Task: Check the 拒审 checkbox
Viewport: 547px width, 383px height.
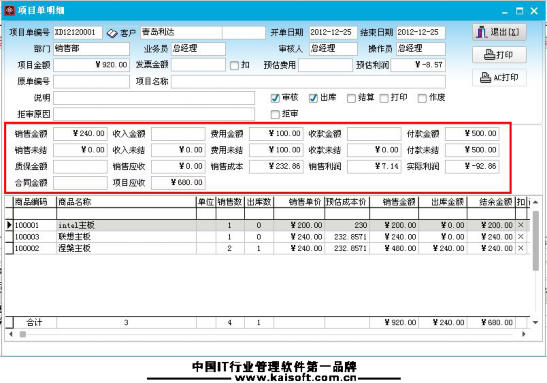Action: 275,114
